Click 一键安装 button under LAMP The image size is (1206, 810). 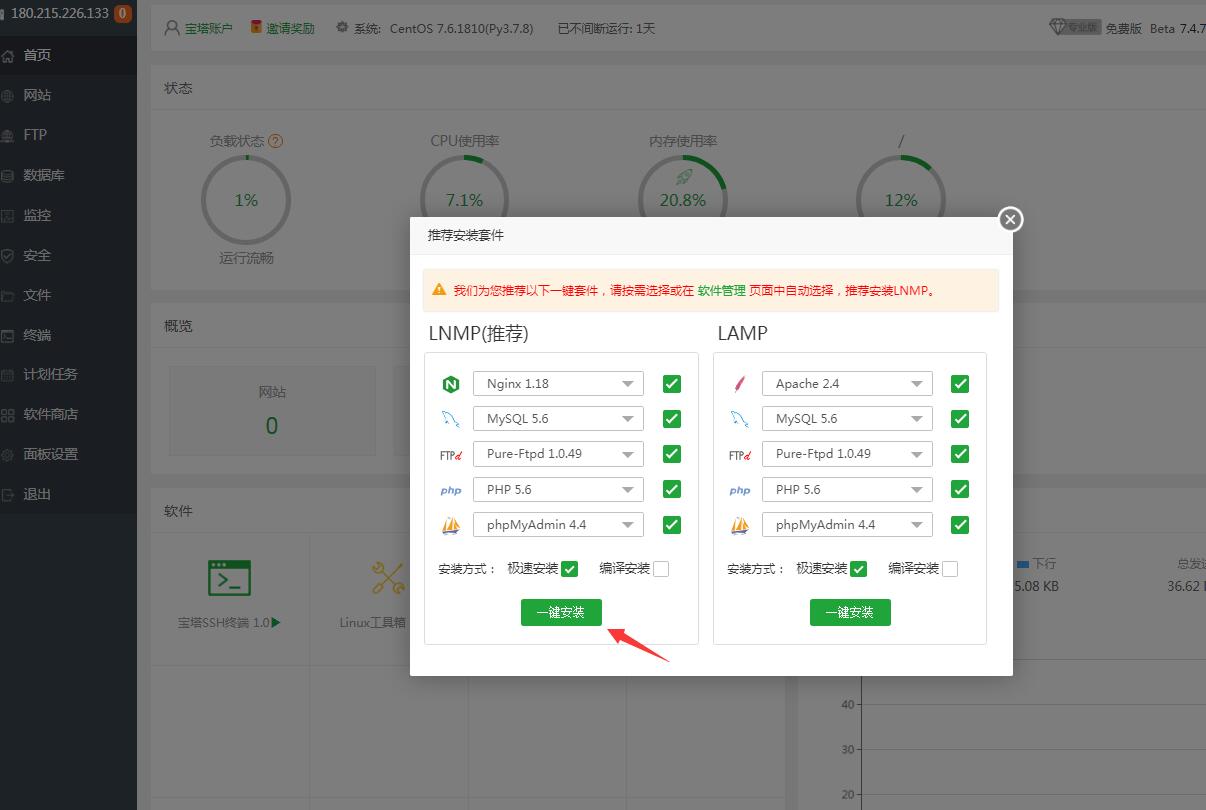(850, 613)
